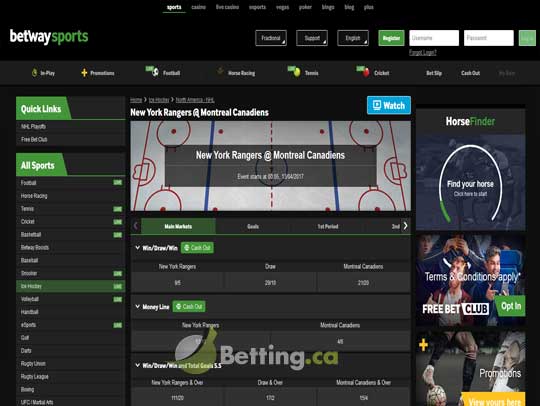Open NHL Playoffs quick link

71,126
